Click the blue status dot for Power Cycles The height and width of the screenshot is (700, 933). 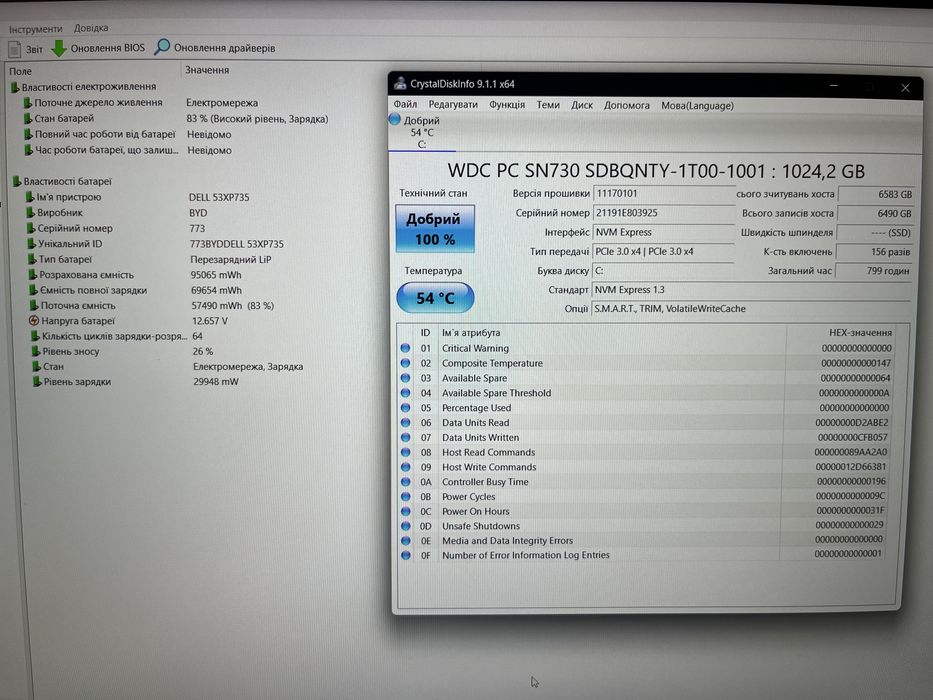pyautogui.click(x=406, y=496)
